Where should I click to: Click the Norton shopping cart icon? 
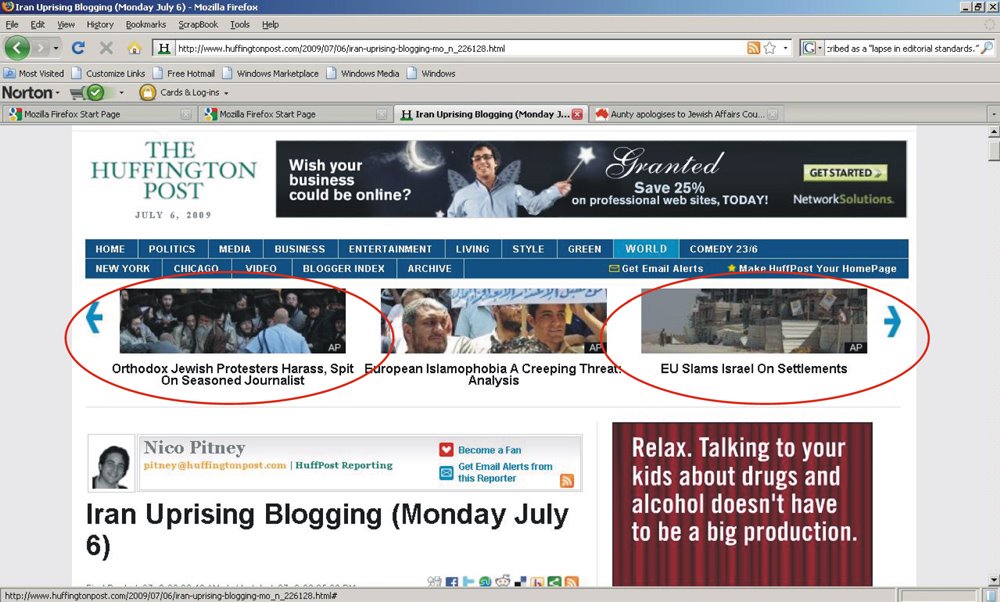[77, 93]
